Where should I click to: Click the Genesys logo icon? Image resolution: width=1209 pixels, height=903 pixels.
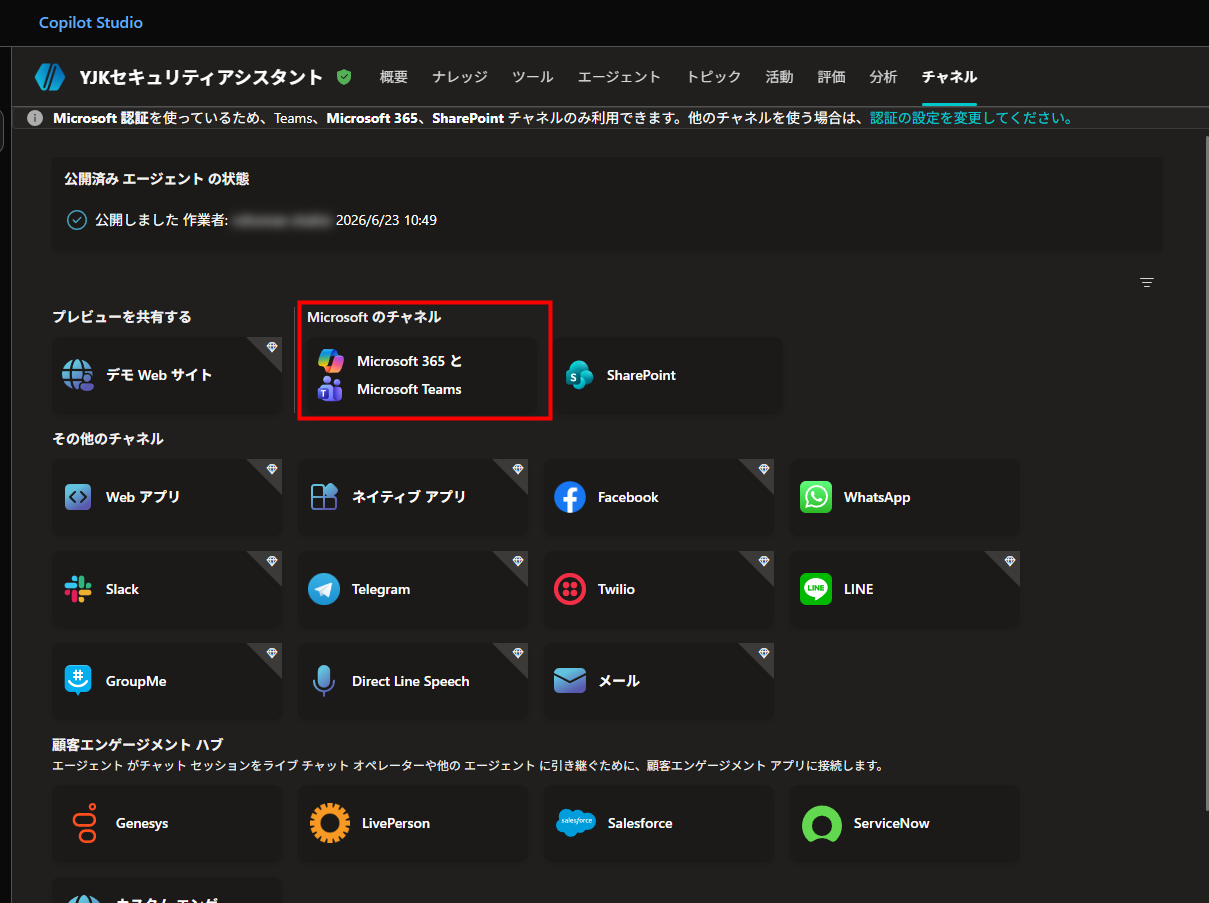[83, 823]
